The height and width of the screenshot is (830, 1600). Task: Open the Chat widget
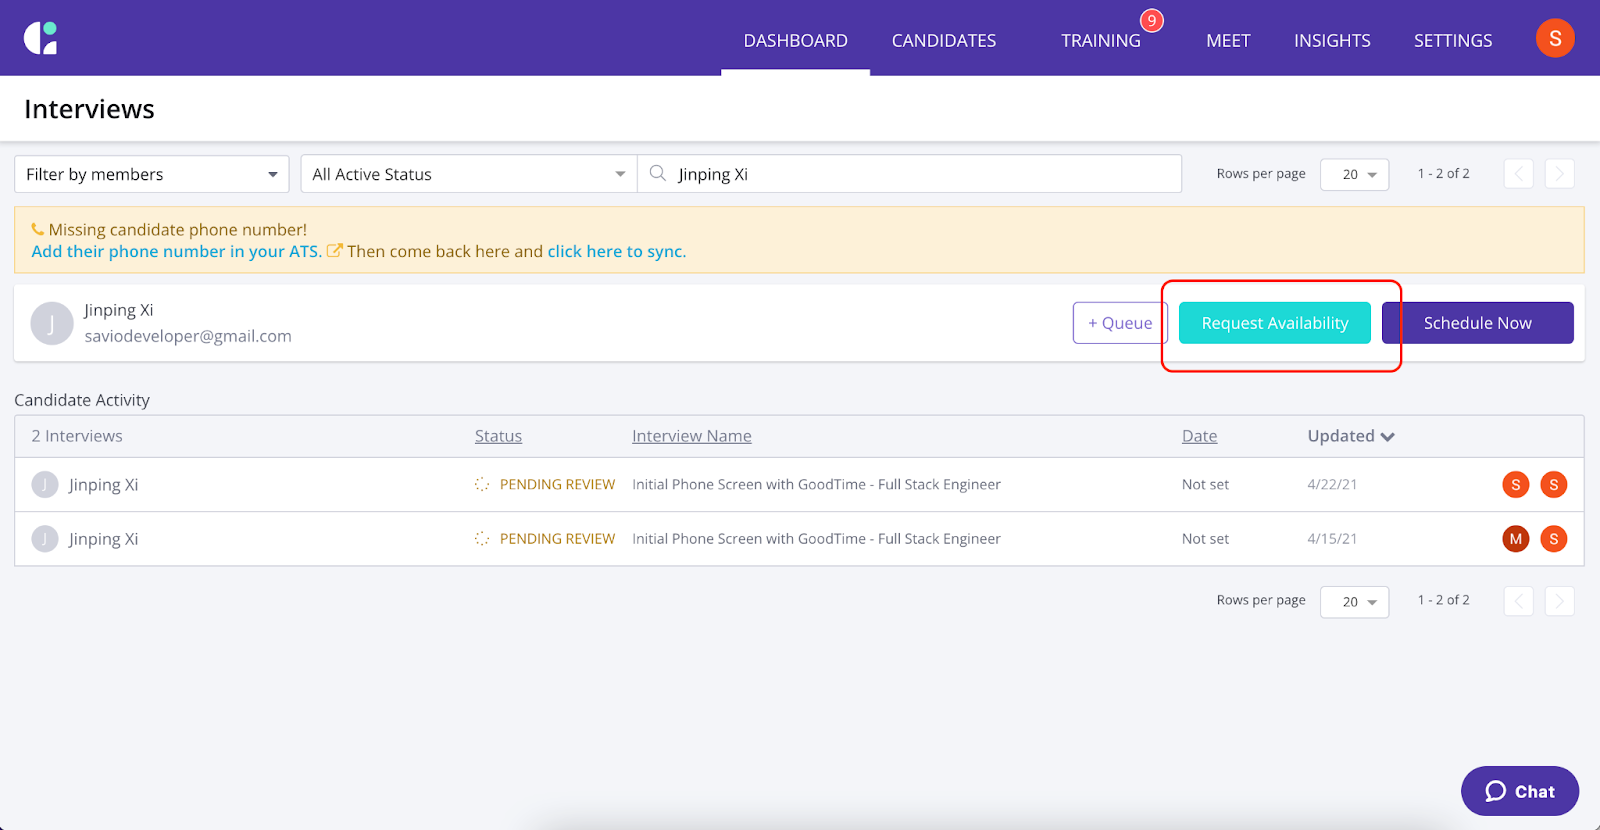1520,791
